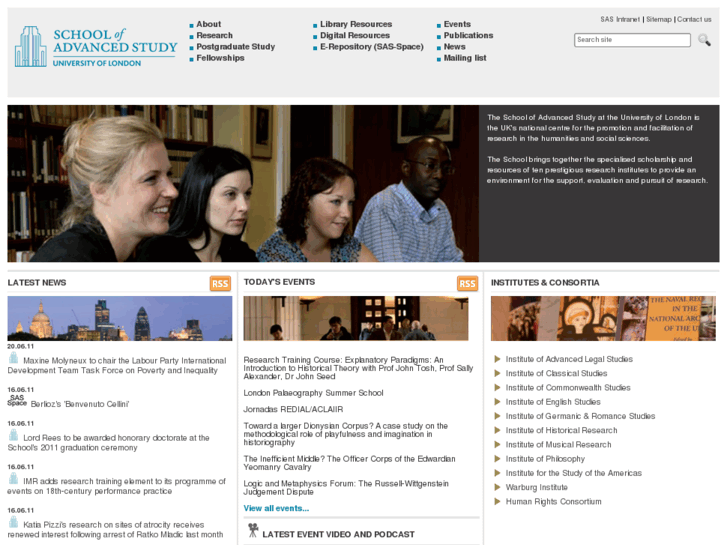This screenshot has width=727, height=545.
Task: Click the Today's Events banner photo
Action: tap(356, 319)
